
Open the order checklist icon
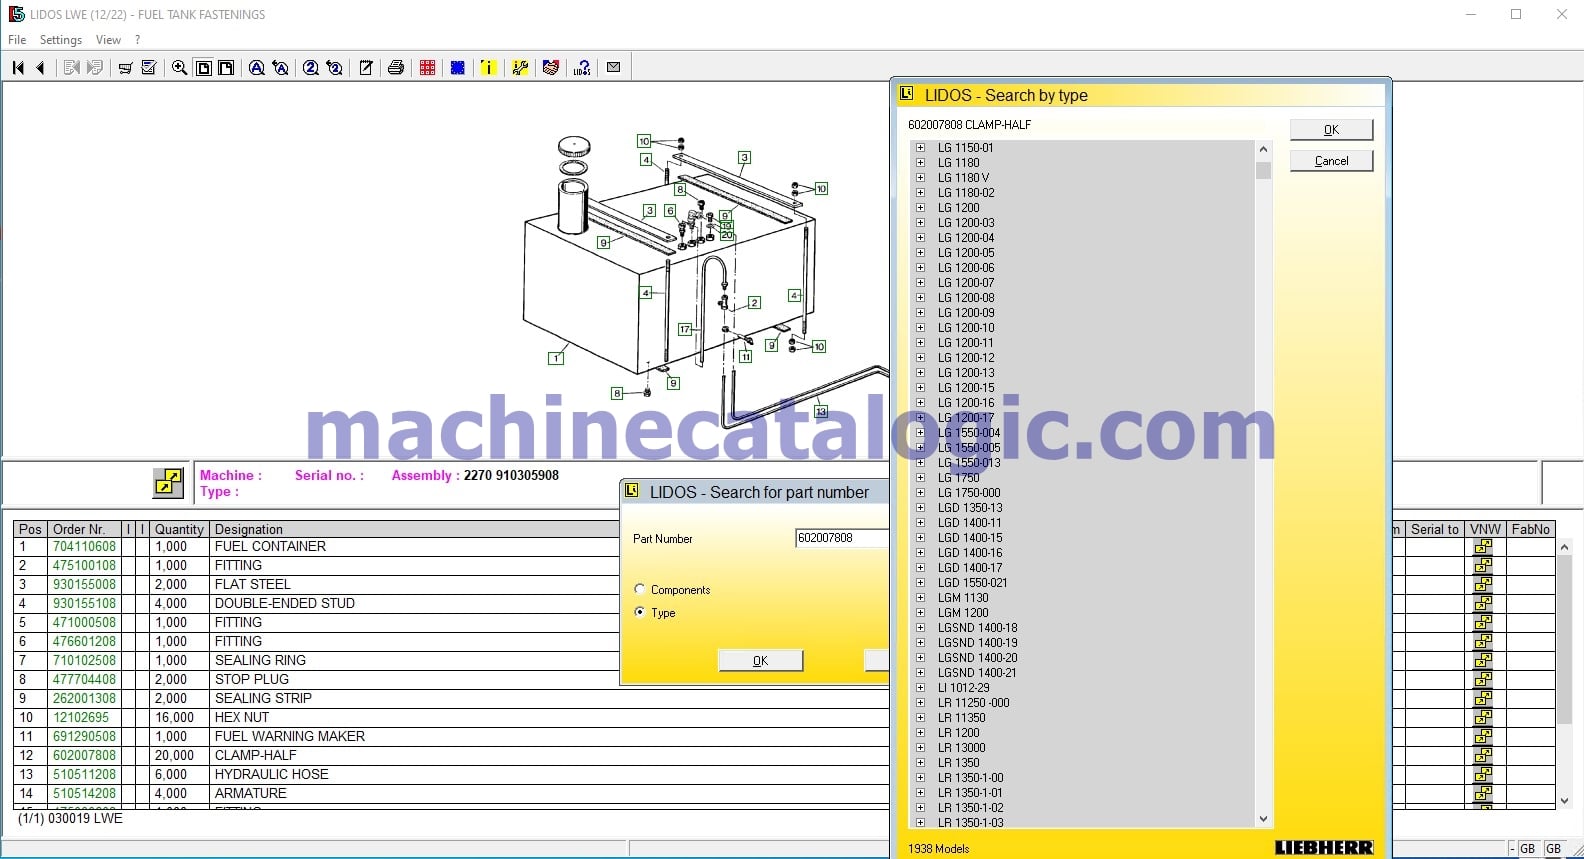[149, 68]
